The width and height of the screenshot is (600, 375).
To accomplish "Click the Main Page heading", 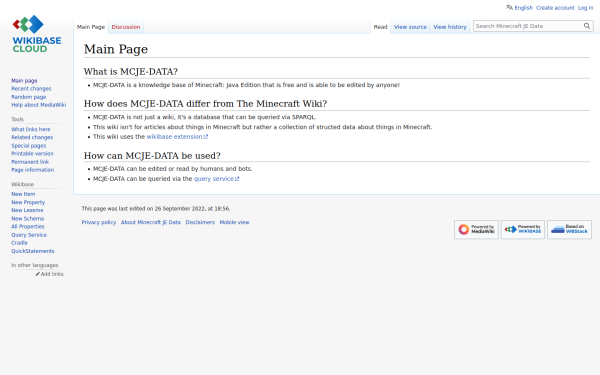I will [x=116, y=49].
